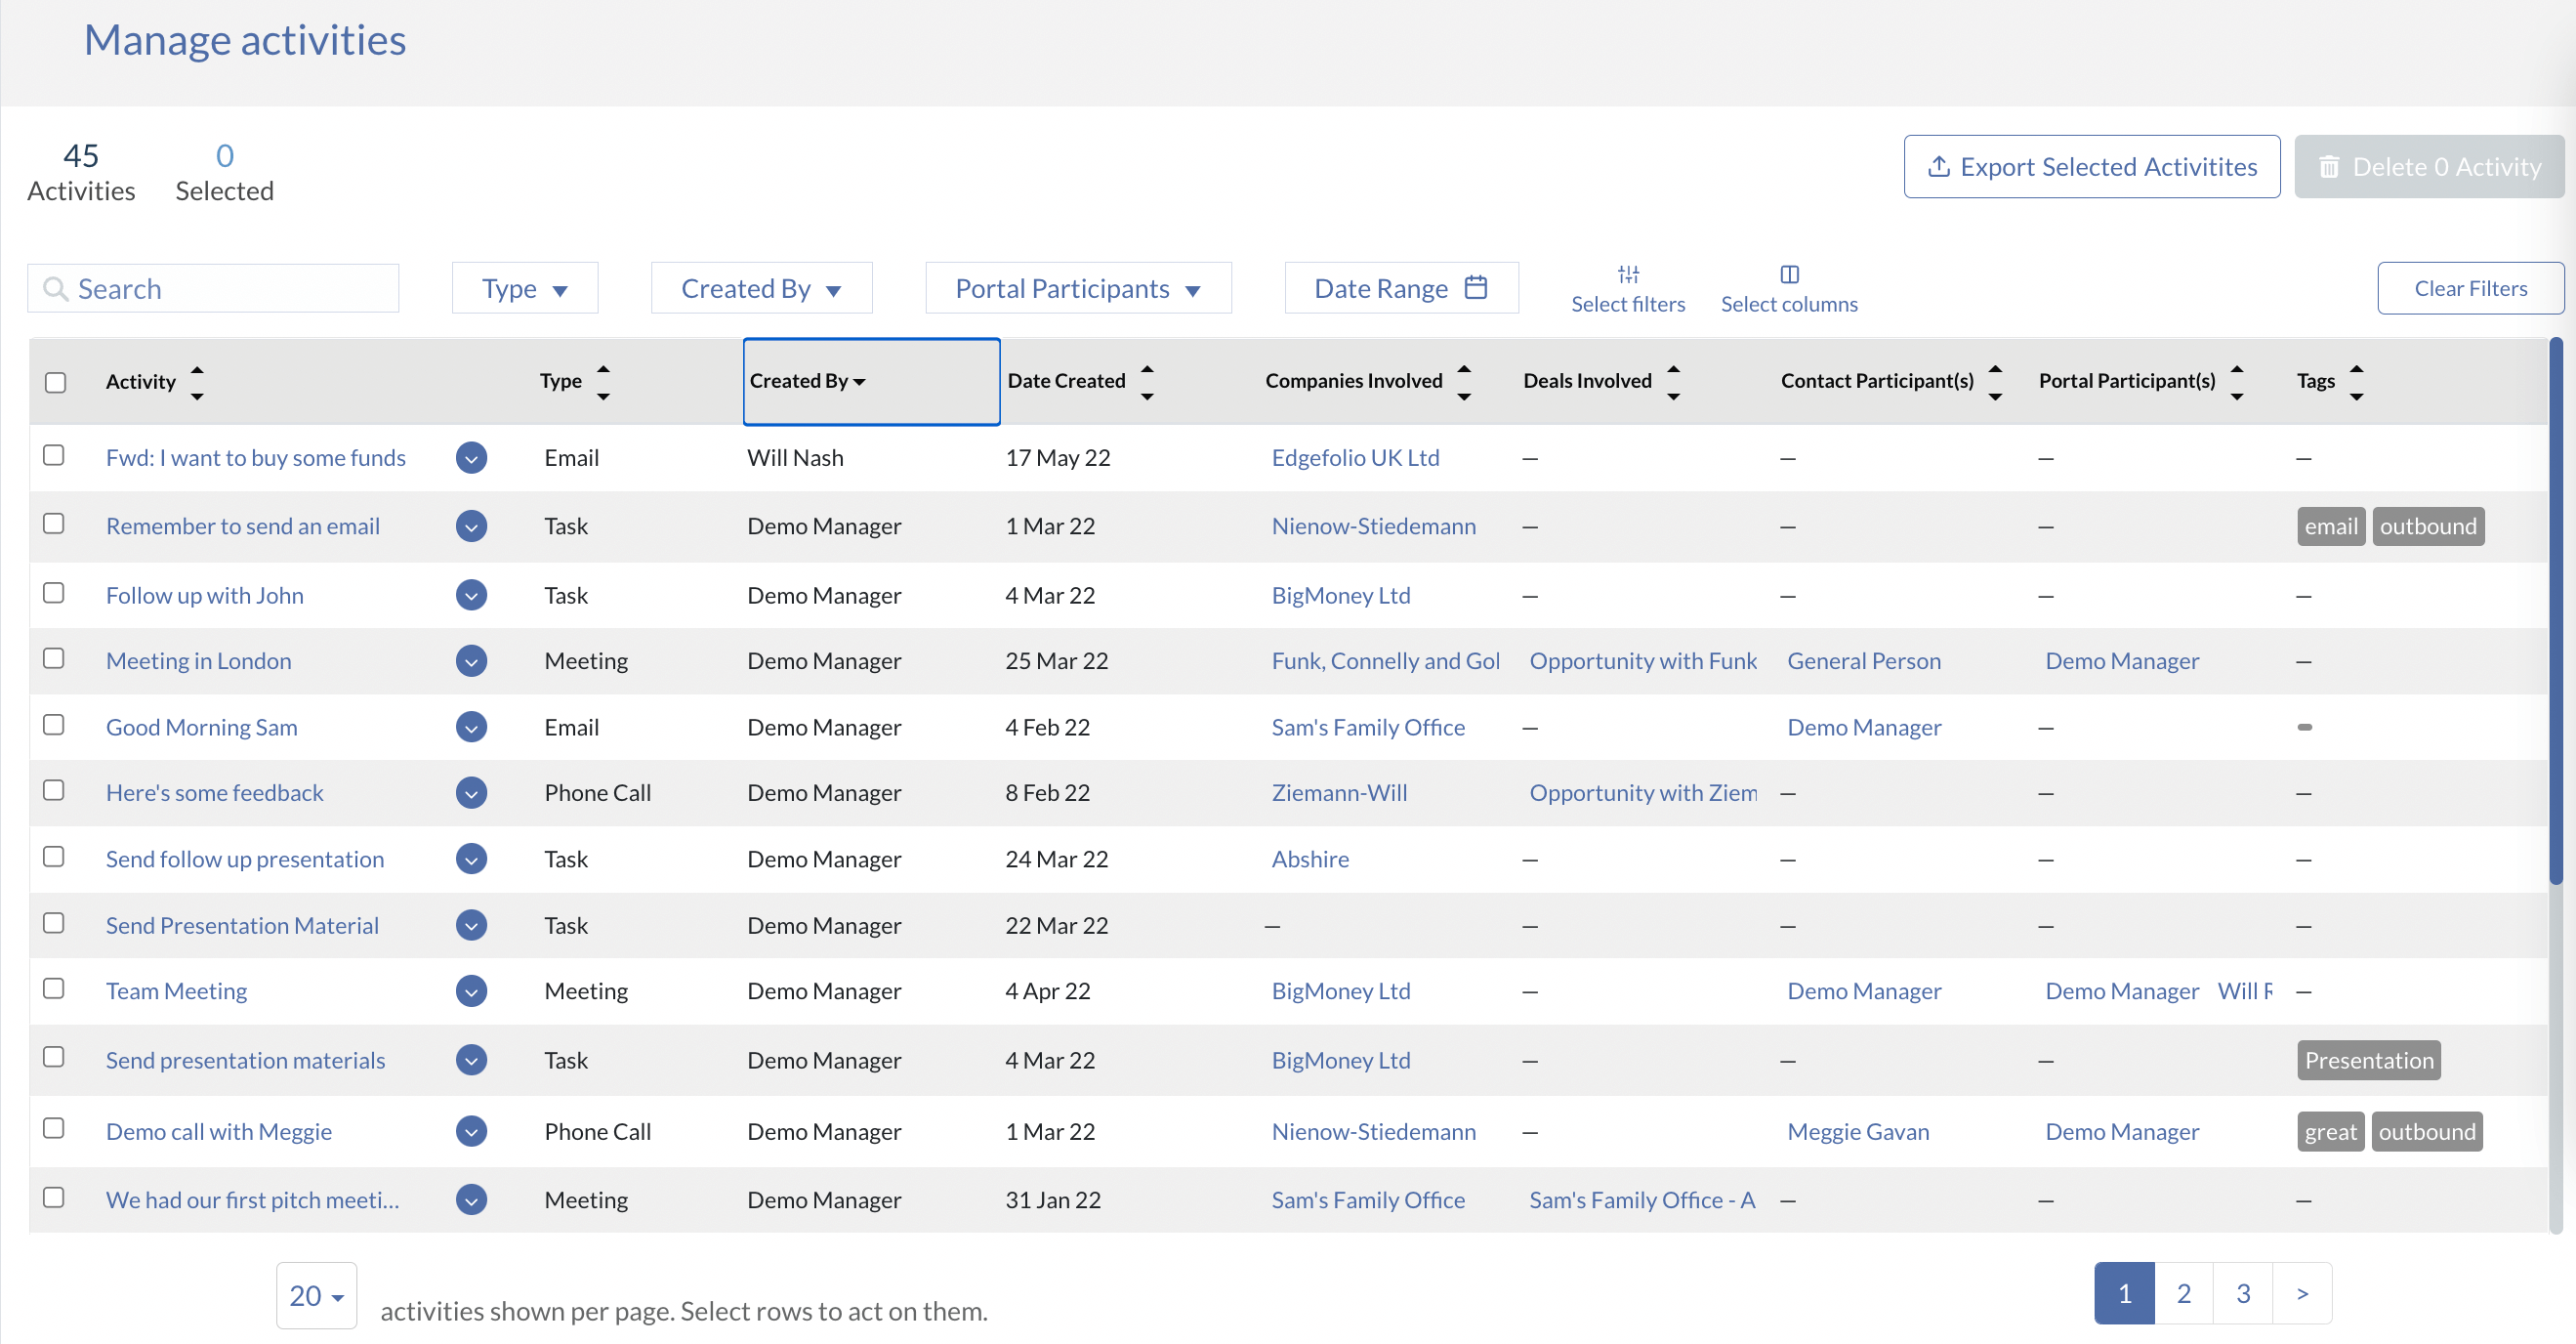Viewport: 2576px width, 1344px height.
Task: Click the activities per page stepper
Action: [x=315, y=1294]
